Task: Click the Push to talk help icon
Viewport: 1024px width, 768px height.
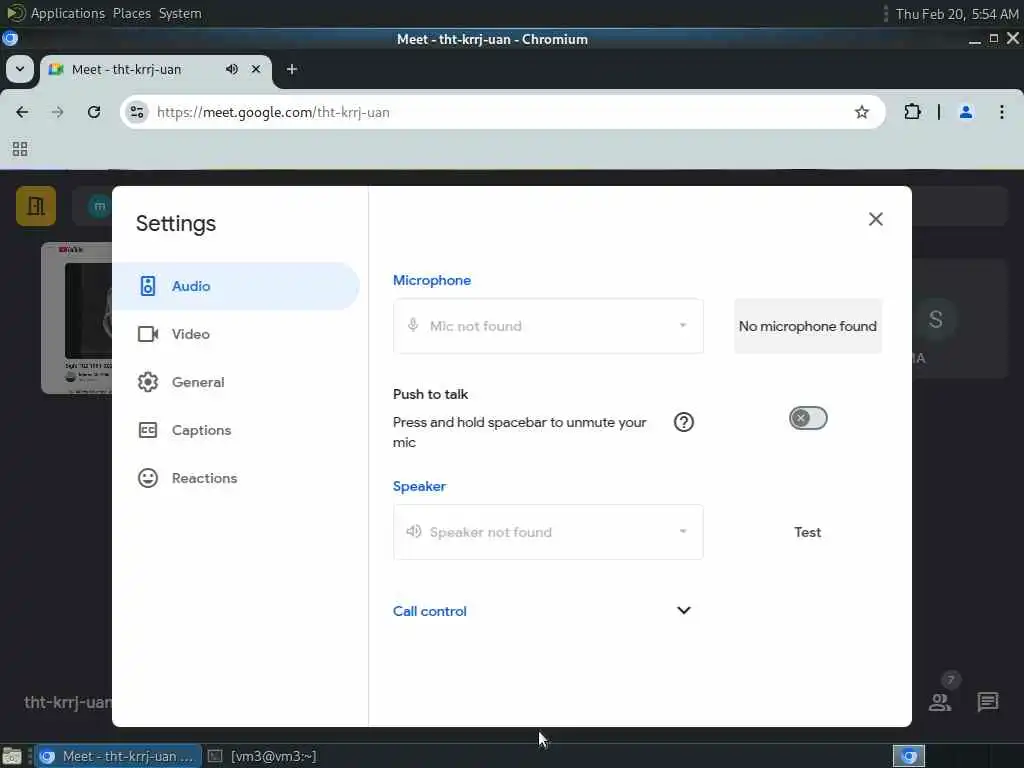Action: click(683, 422)
